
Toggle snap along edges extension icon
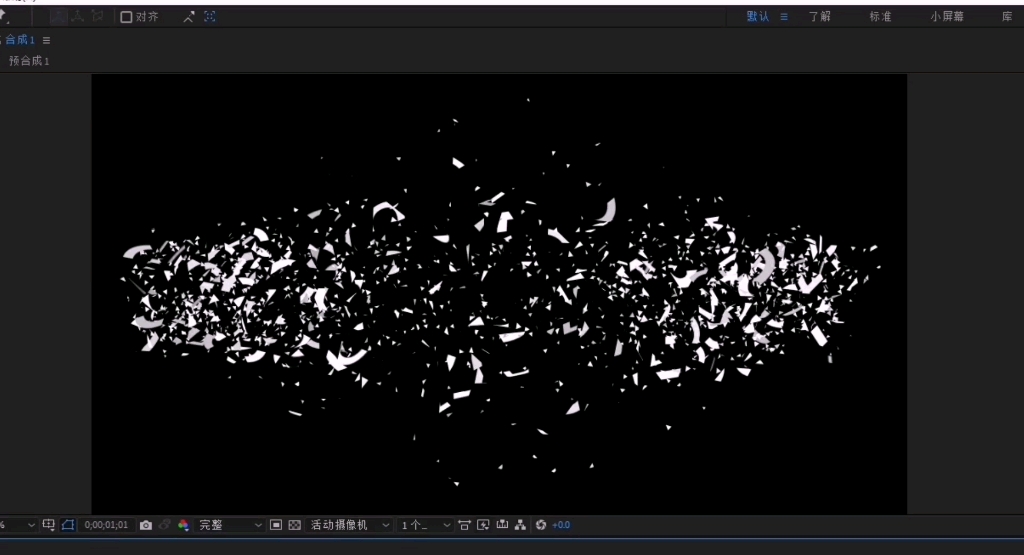(x=189, y=17)
